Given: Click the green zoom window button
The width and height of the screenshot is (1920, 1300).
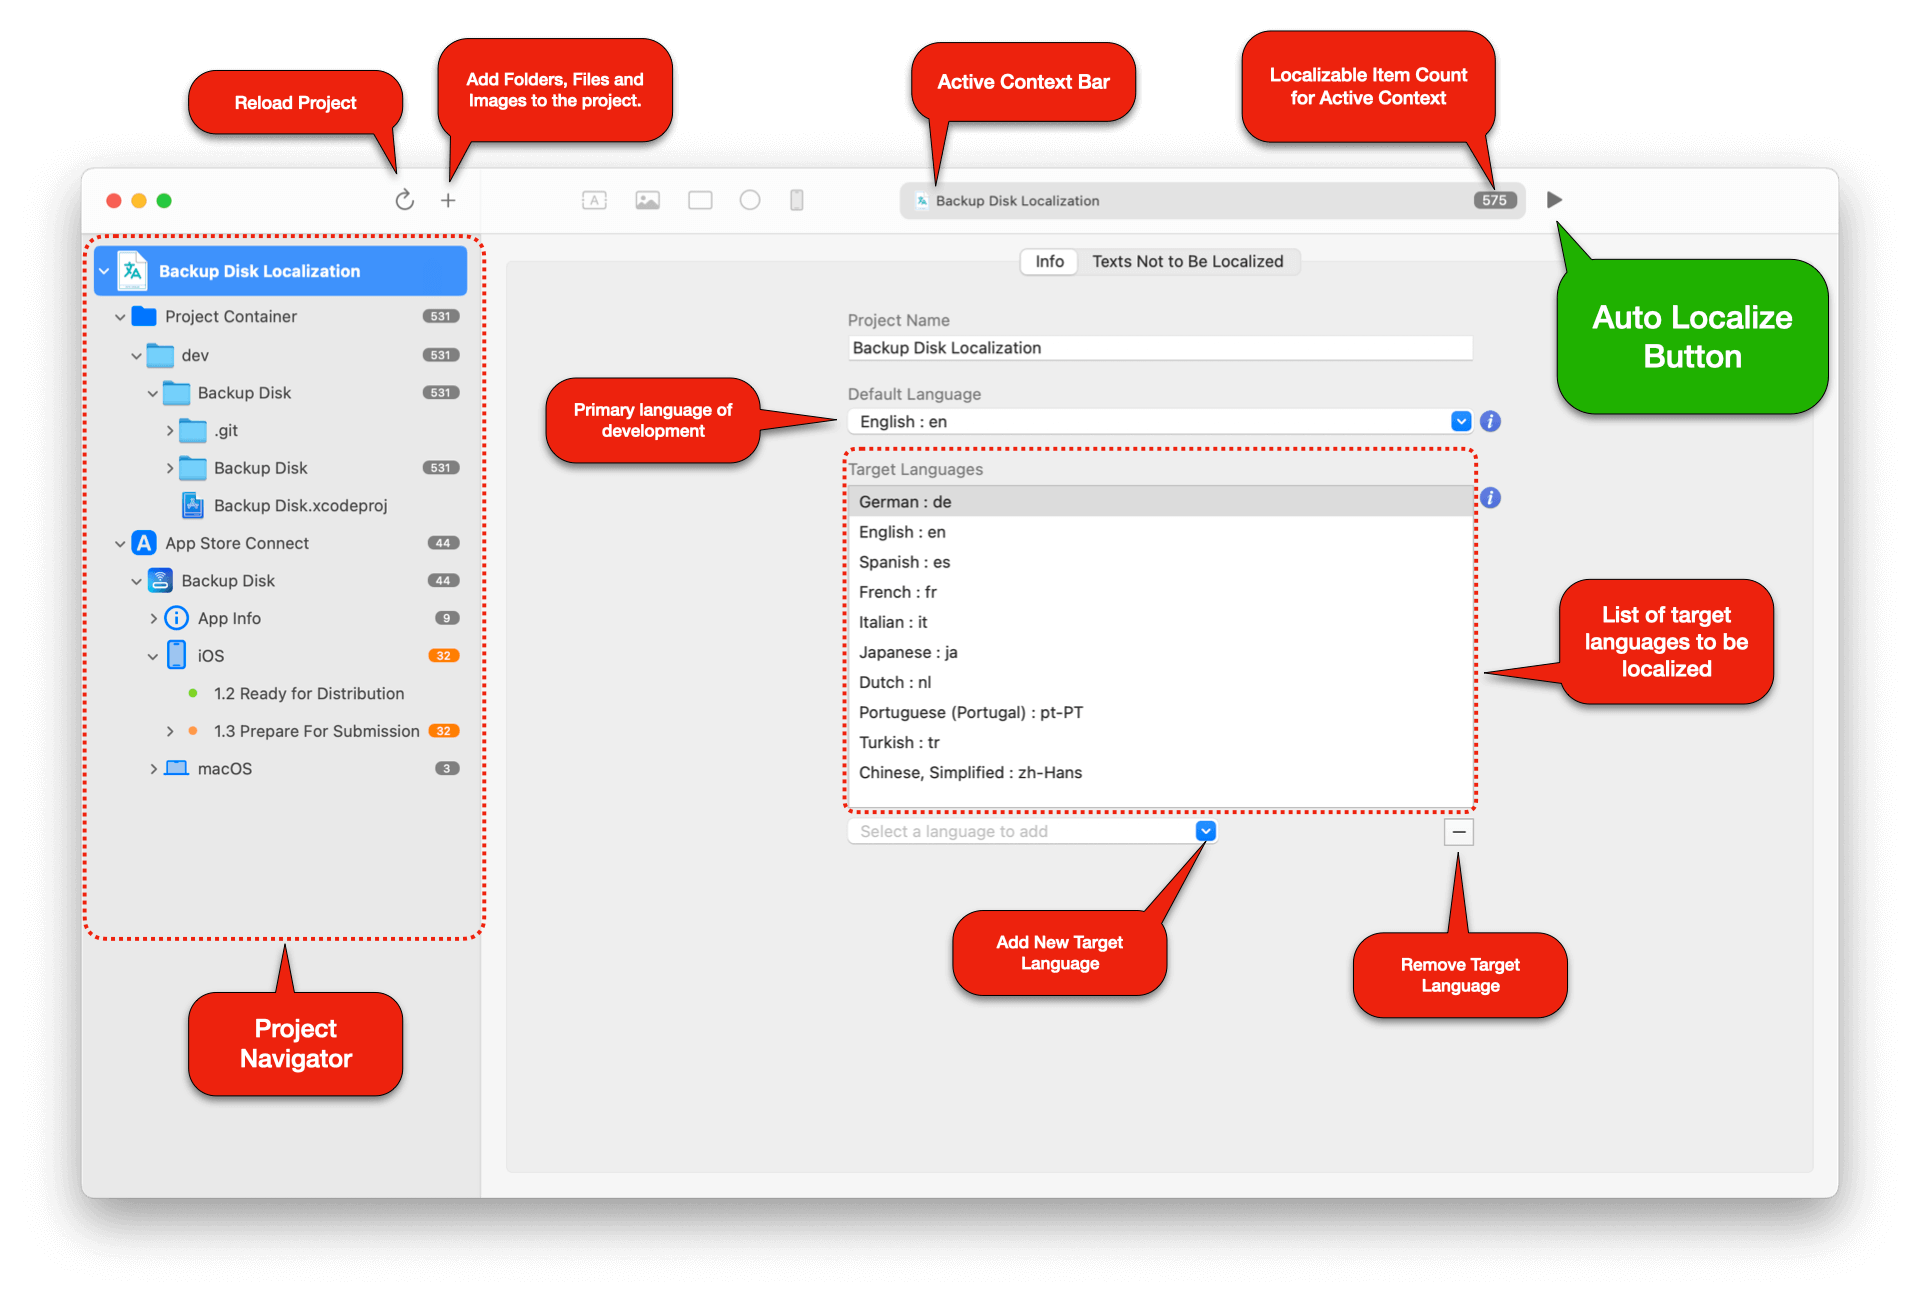Looking at the screenshot, I should pos(164,201).
